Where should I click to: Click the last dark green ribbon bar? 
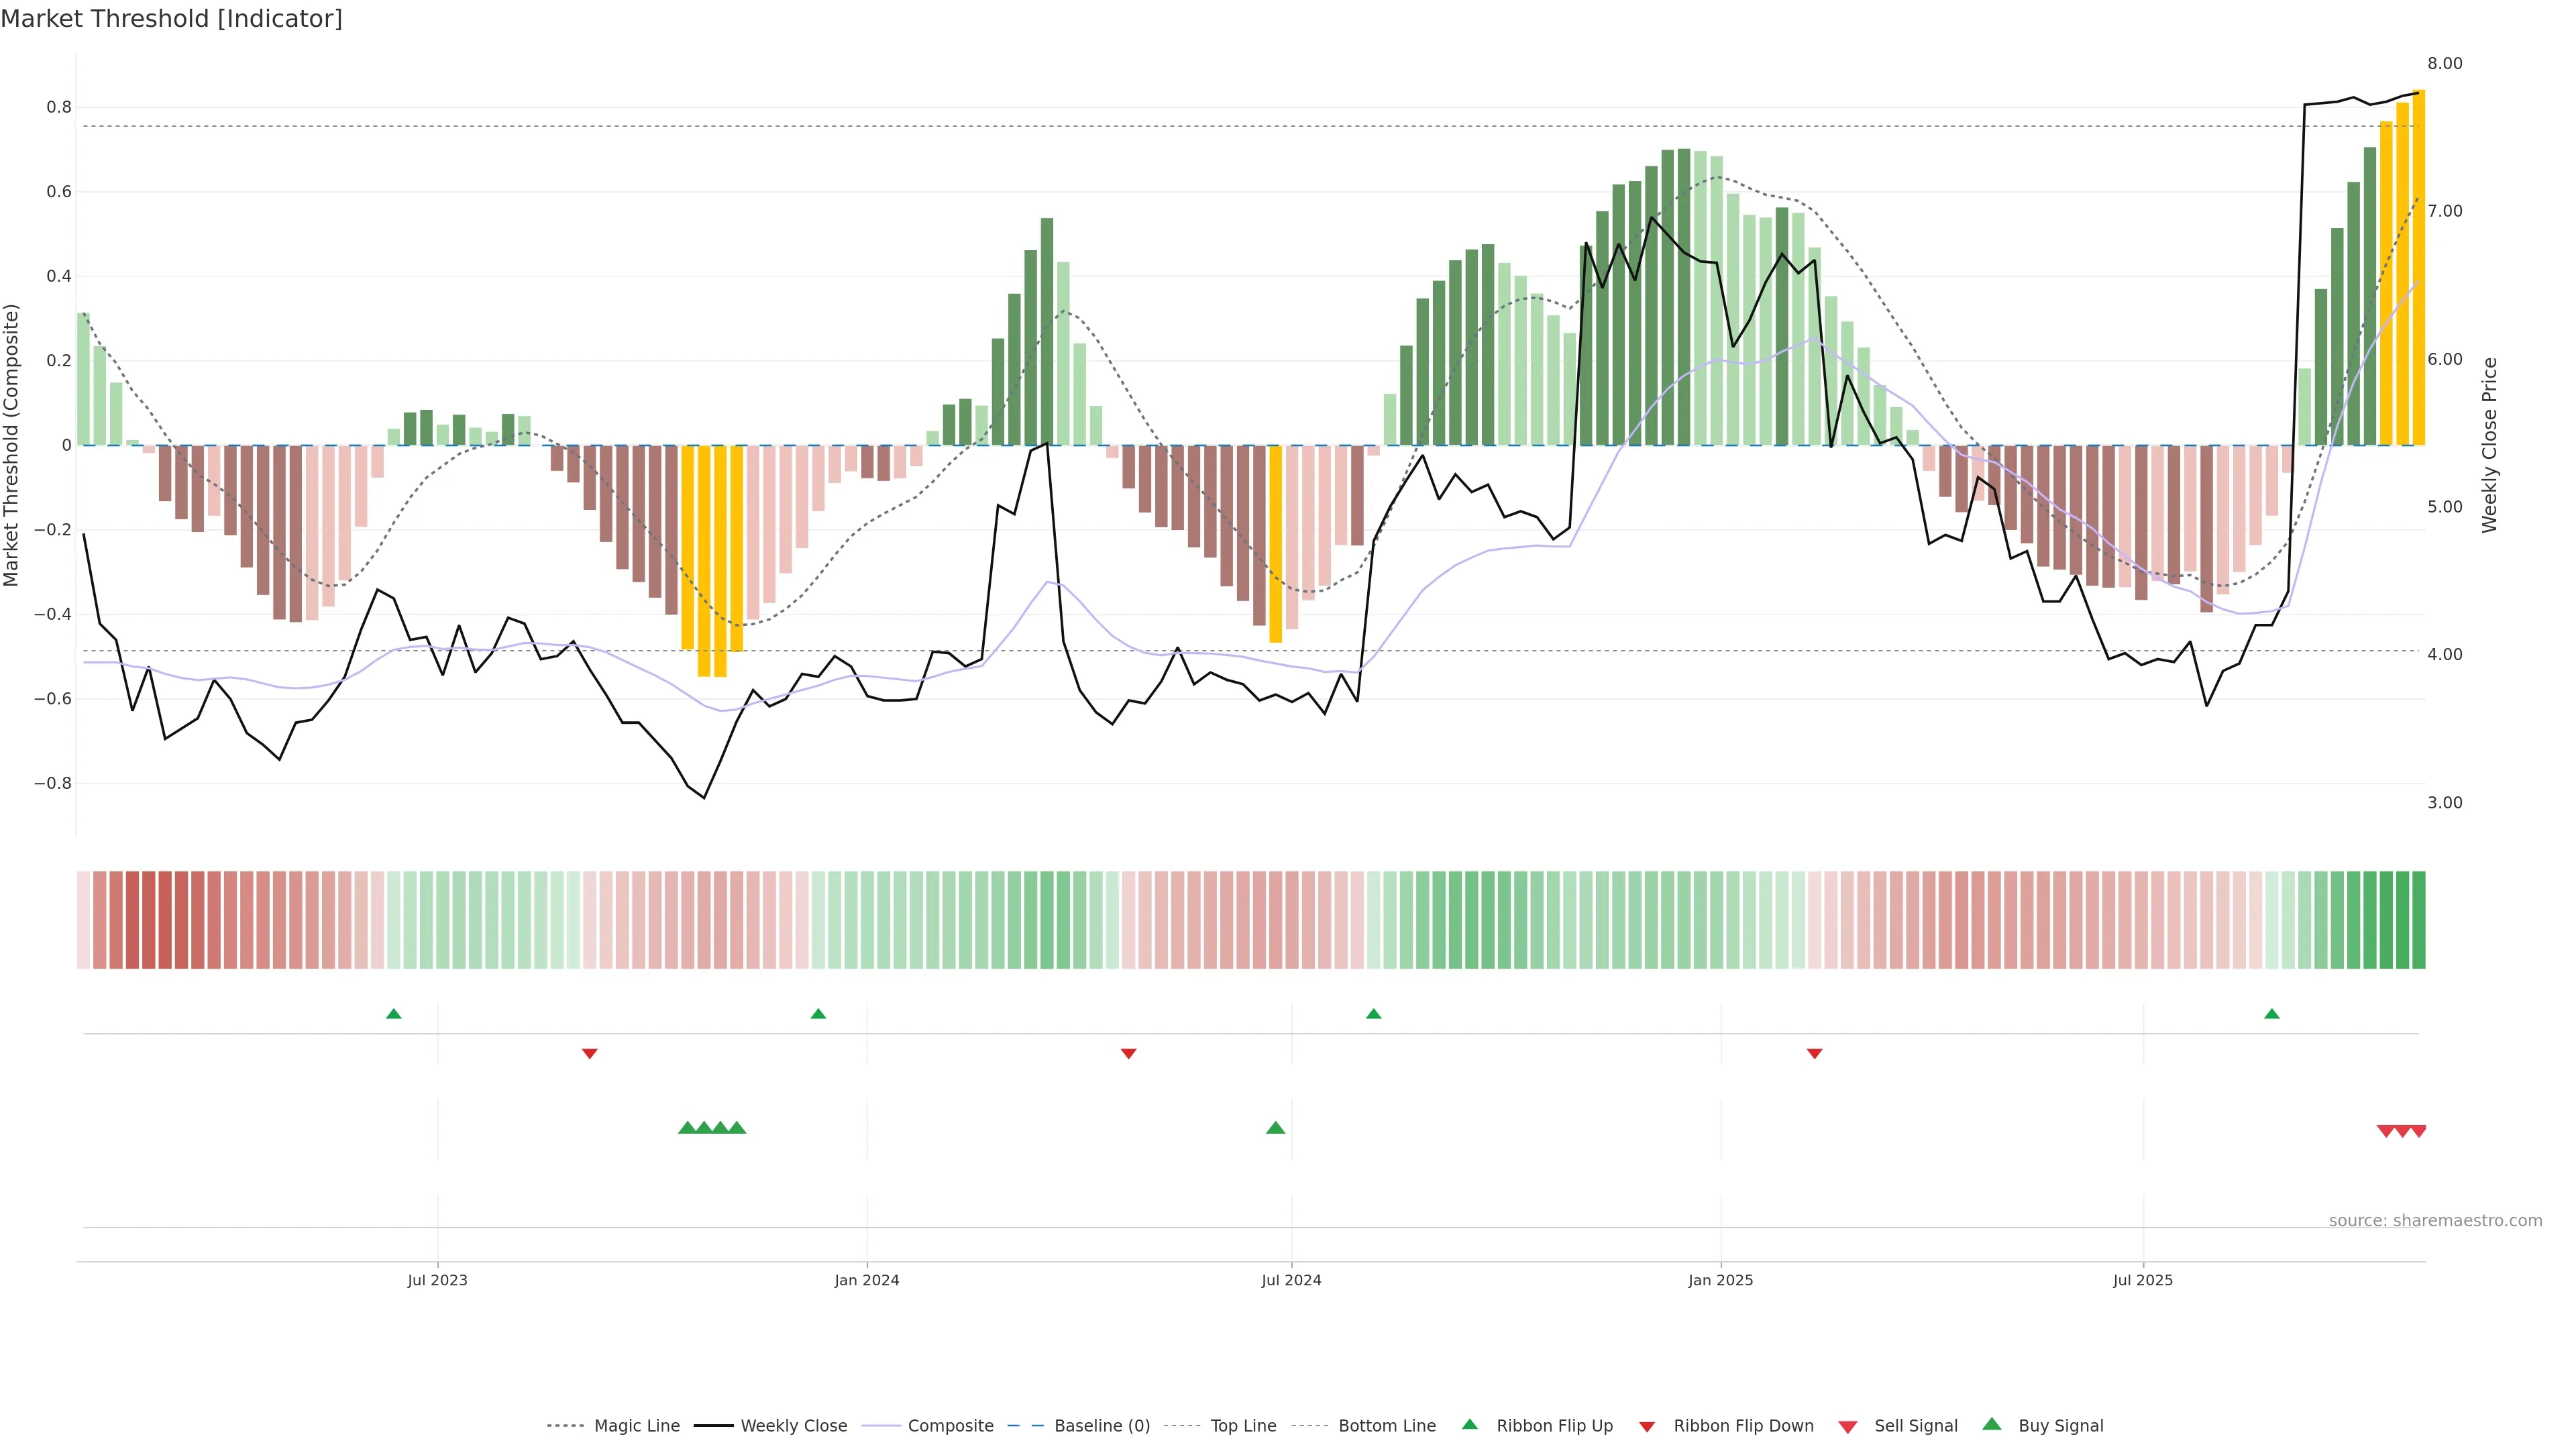2418,920
